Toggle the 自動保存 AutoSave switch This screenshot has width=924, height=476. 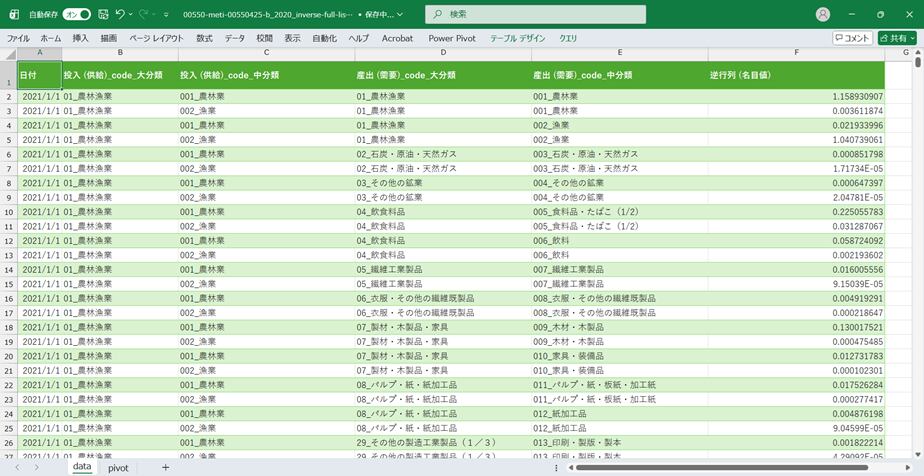pos(77,15)
